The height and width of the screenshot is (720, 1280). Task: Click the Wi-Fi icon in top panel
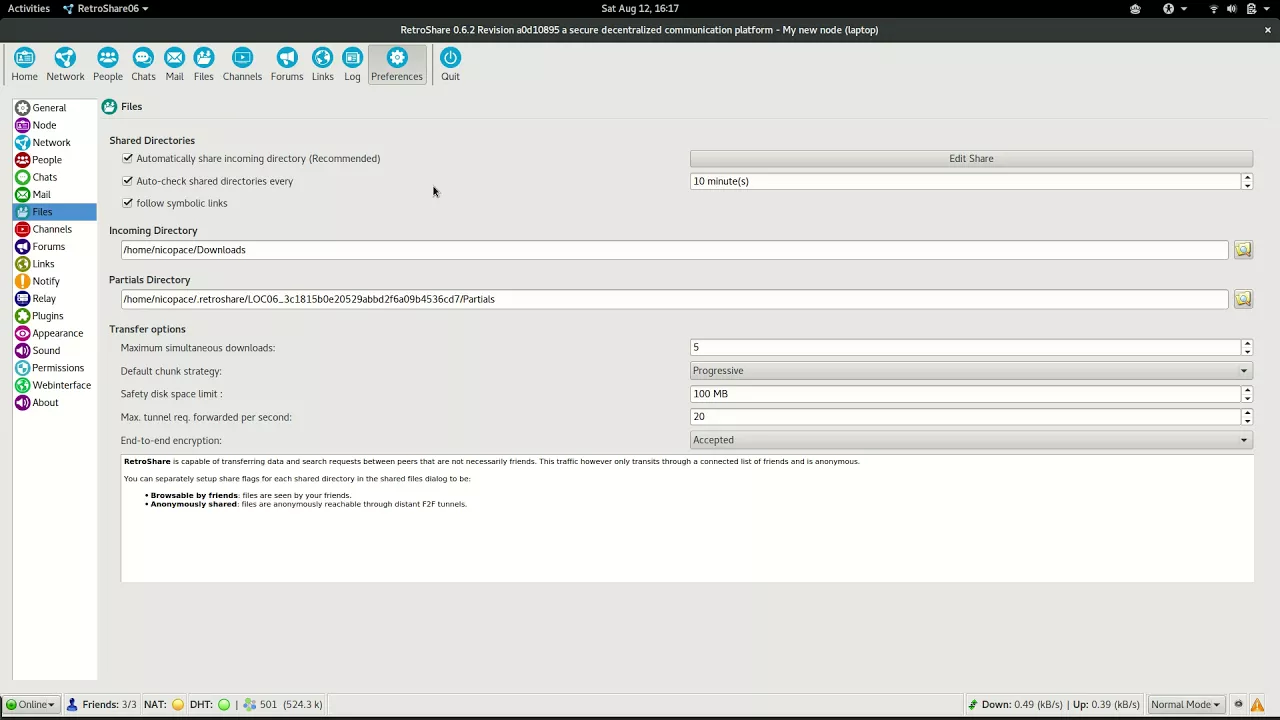coord(1214,9)
